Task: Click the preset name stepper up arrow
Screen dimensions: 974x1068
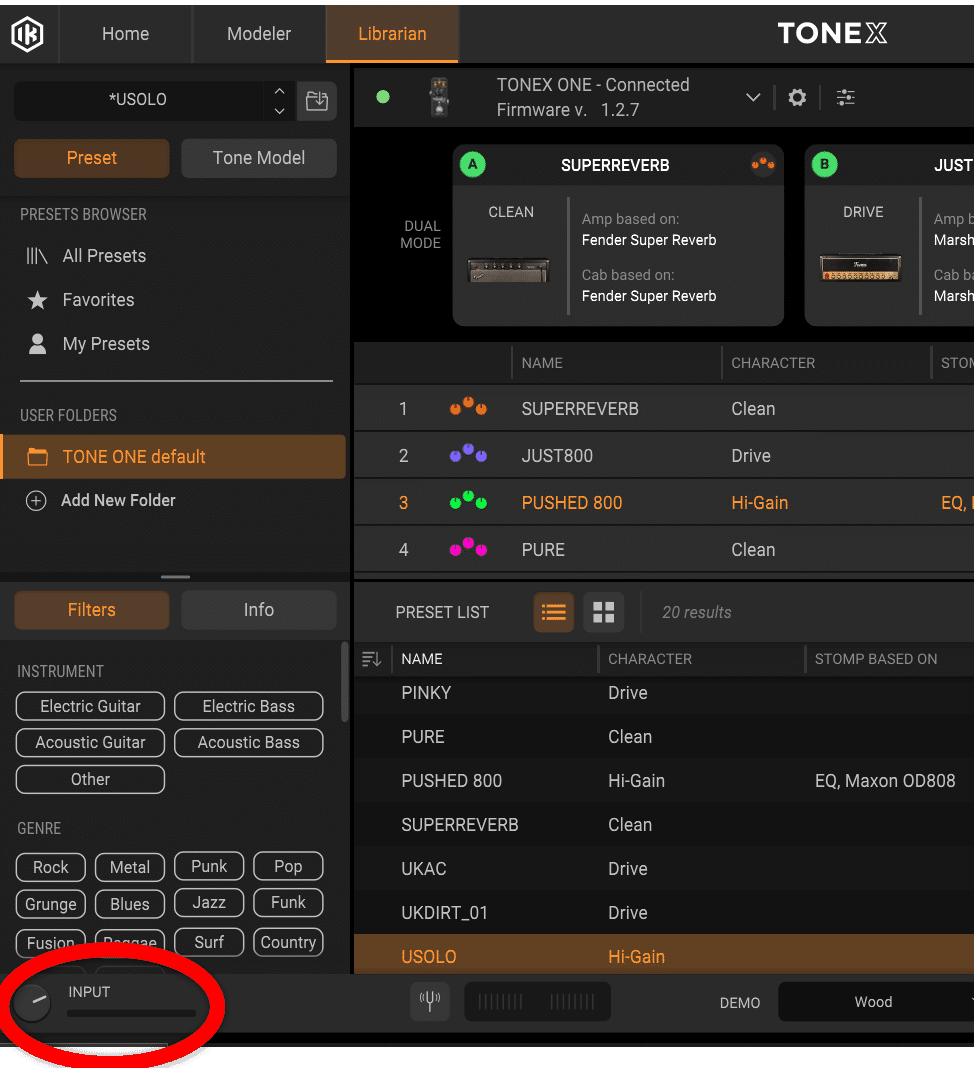Action: [279, 93]
